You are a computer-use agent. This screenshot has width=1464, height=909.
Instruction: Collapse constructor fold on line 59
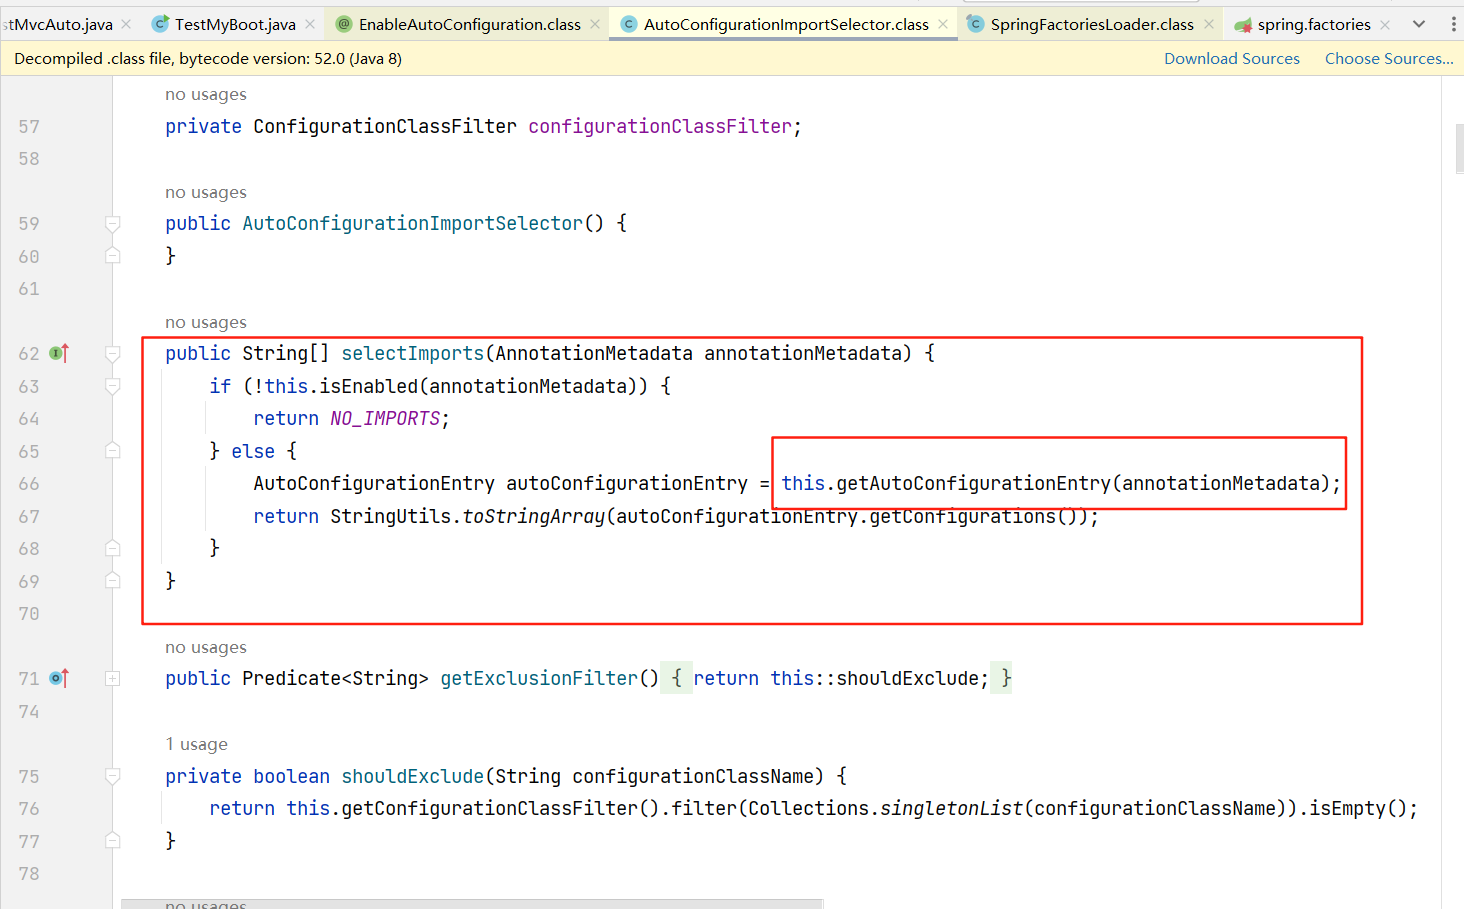(113, 224)
